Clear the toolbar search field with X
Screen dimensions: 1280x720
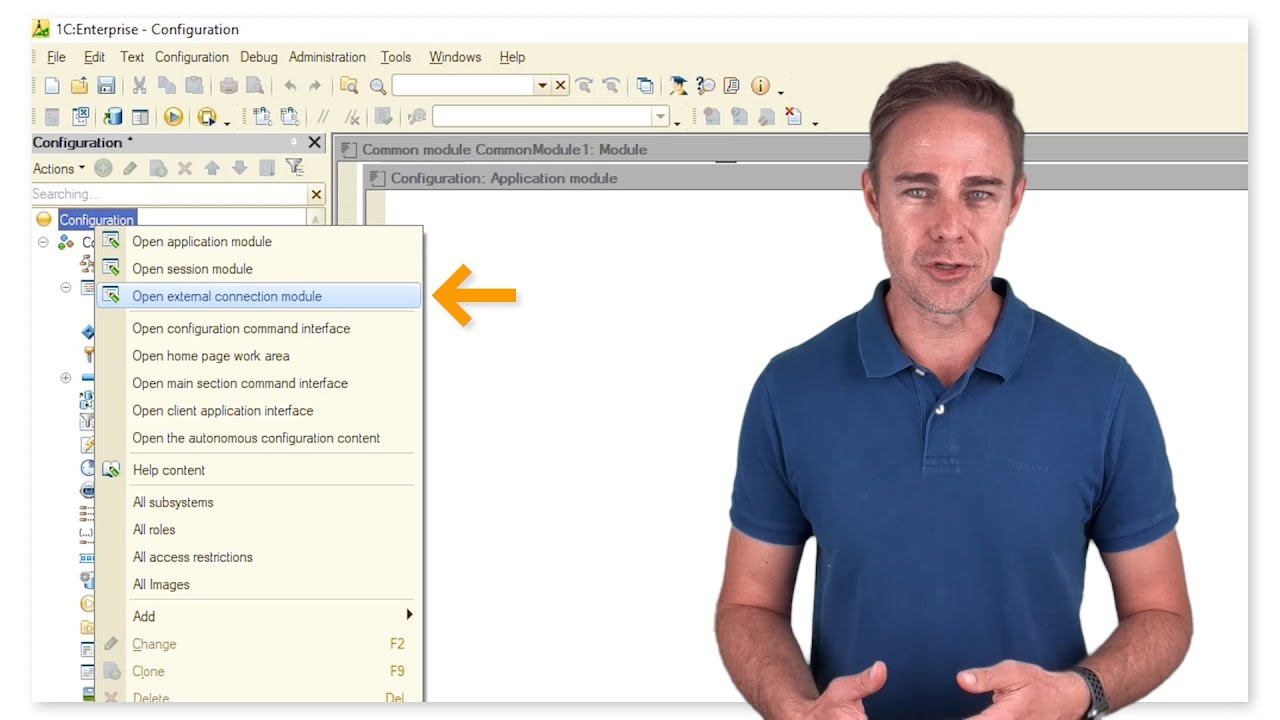pos(561,86)
